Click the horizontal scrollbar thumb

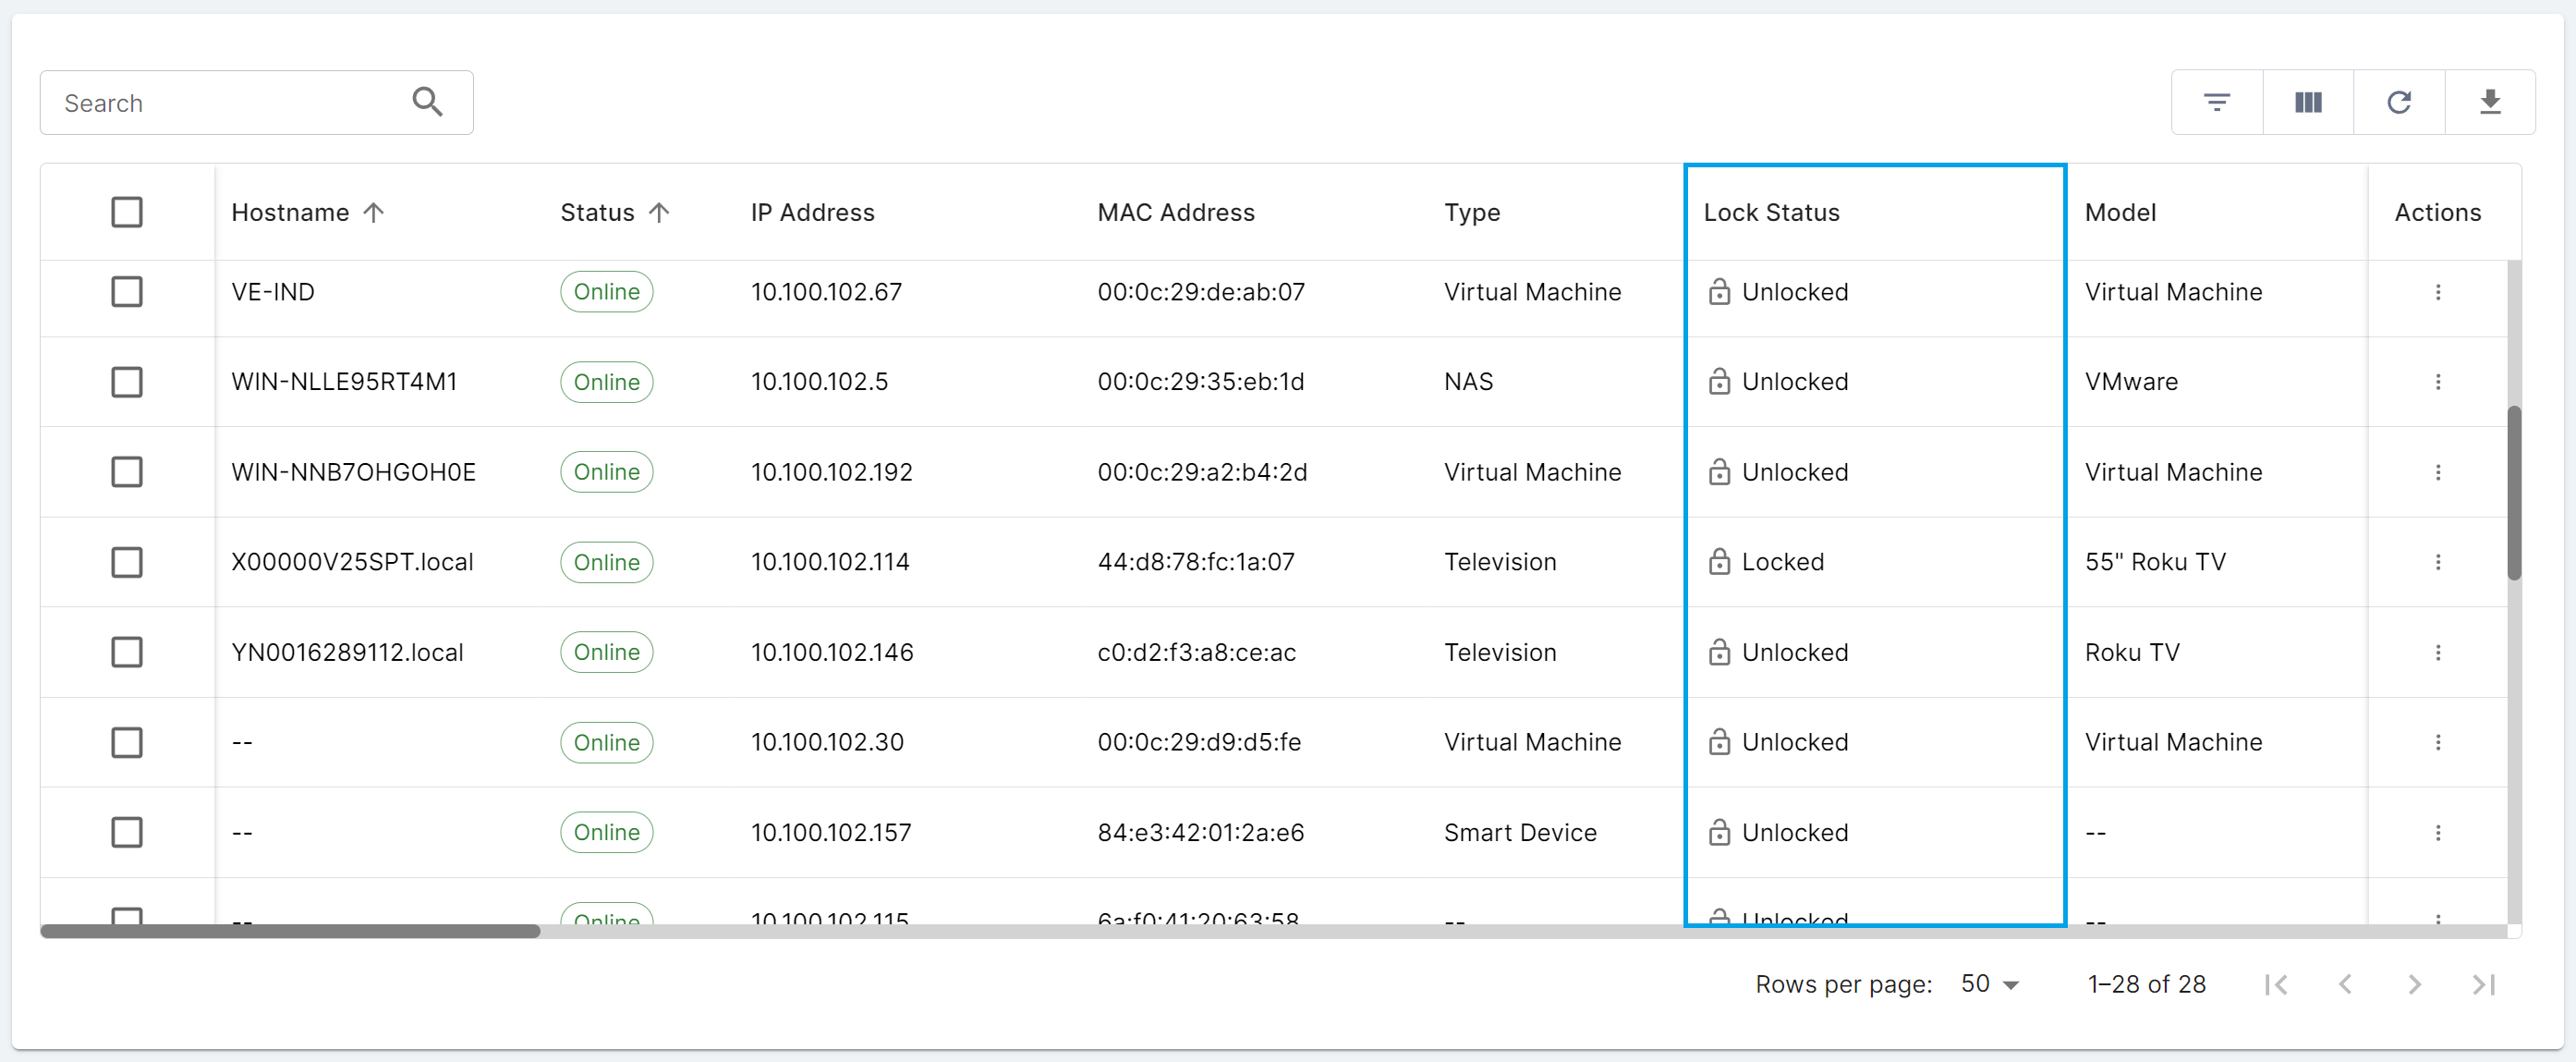point(290,931)
